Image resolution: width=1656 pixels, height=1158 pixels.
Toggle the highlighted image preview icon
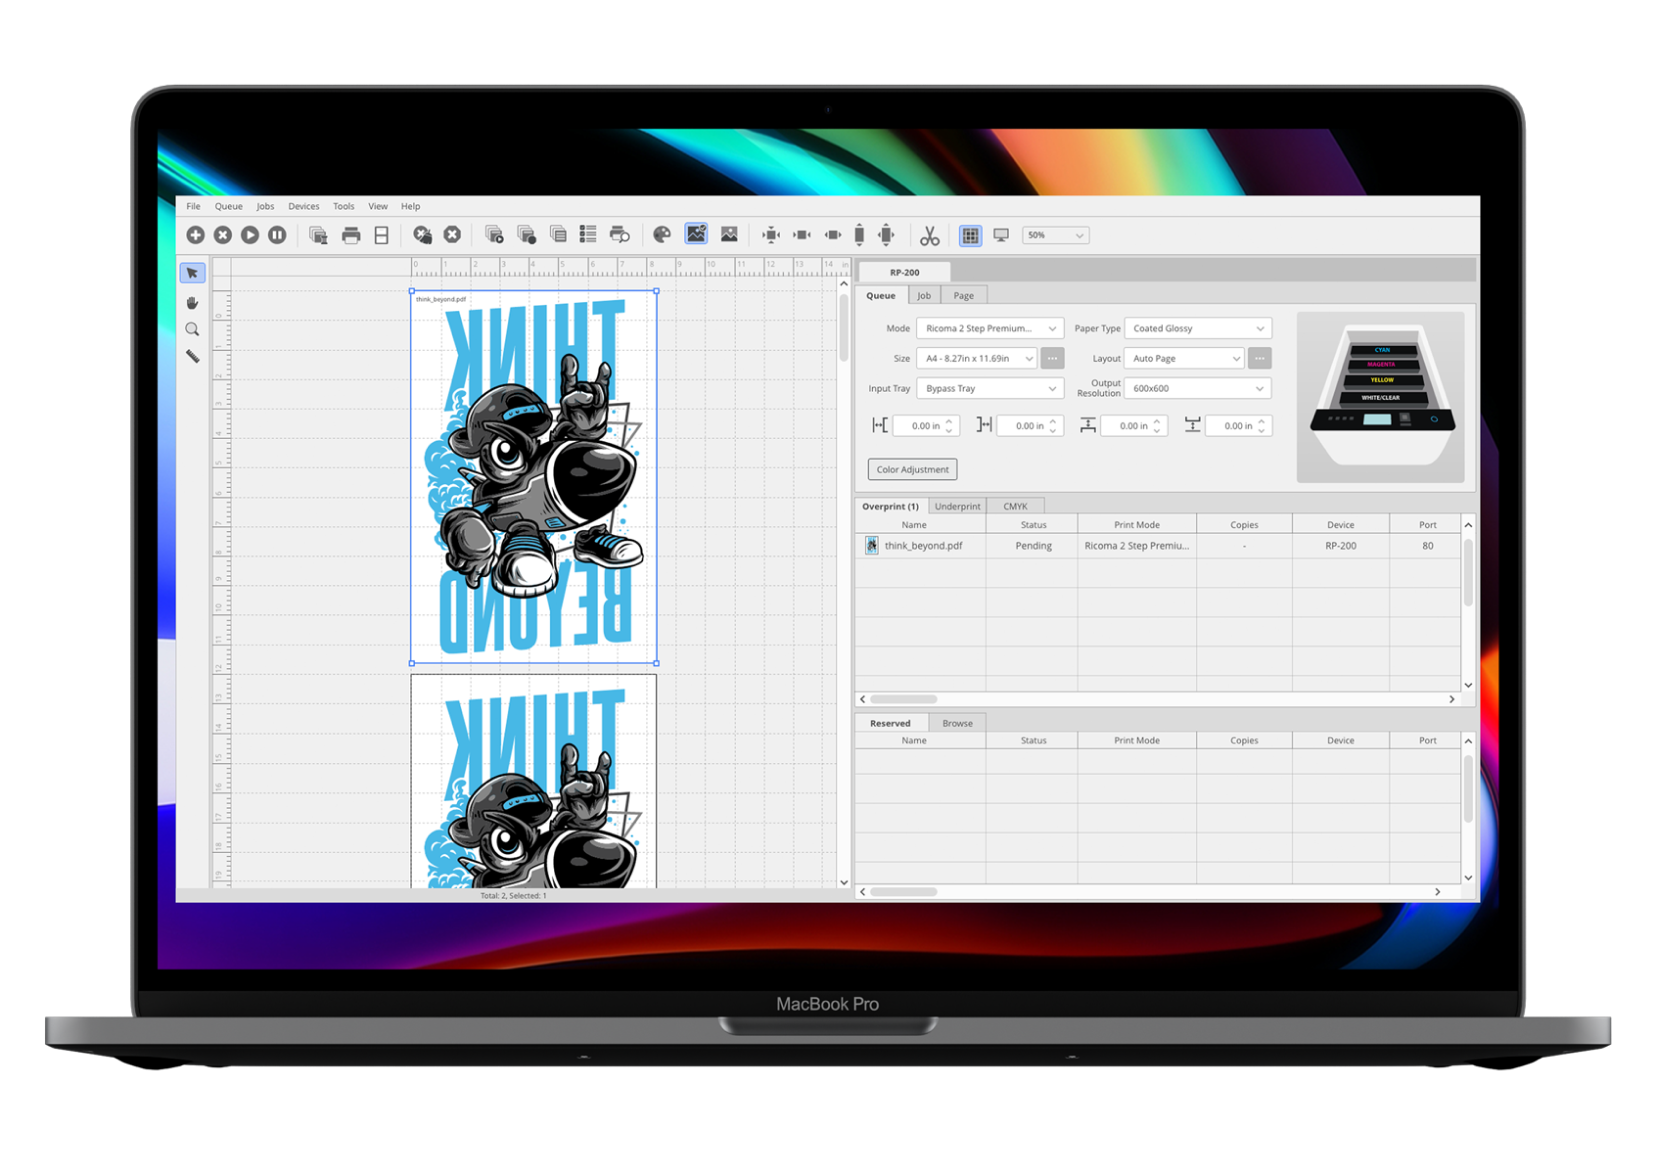696,234
